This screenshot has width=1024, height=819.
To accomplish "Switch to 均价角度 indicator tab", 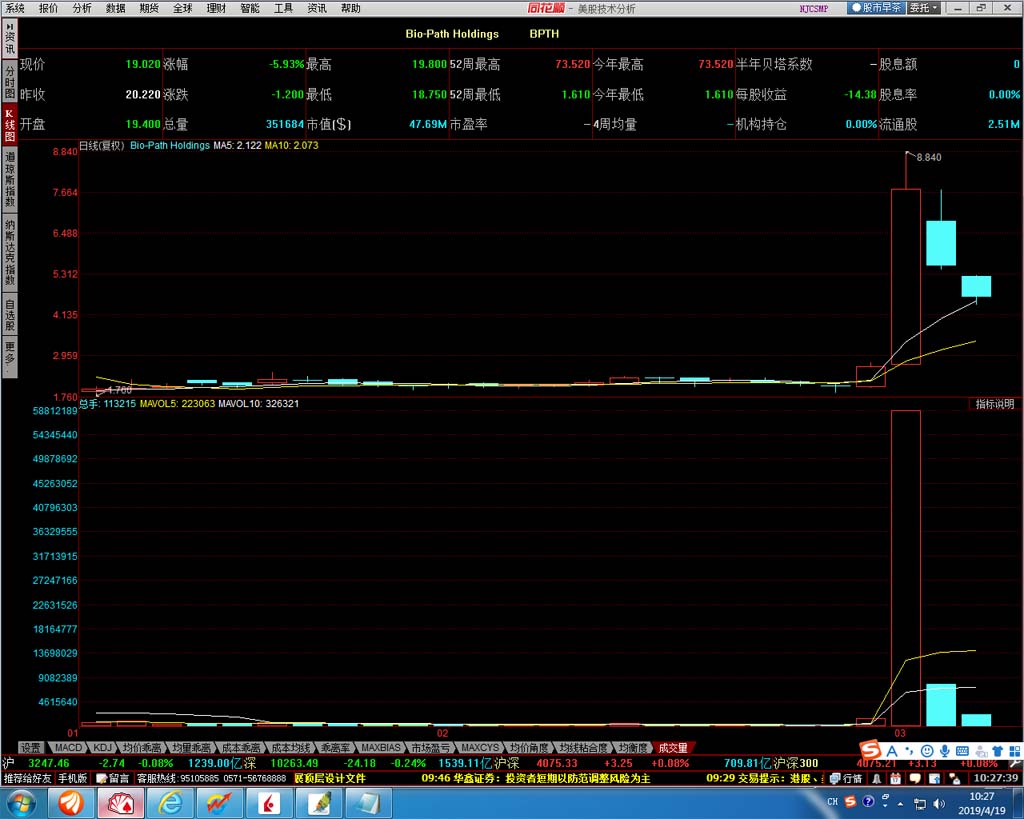I will [529, 748].
